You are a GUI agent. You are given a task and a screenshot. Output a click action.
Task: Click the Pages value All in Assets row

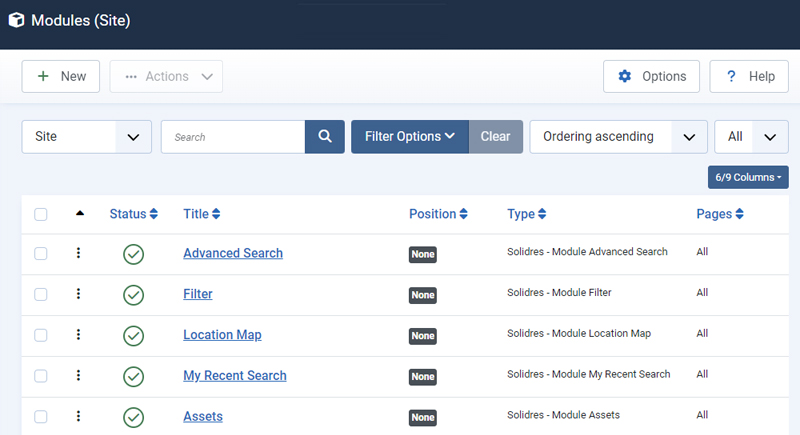[702, 415]
